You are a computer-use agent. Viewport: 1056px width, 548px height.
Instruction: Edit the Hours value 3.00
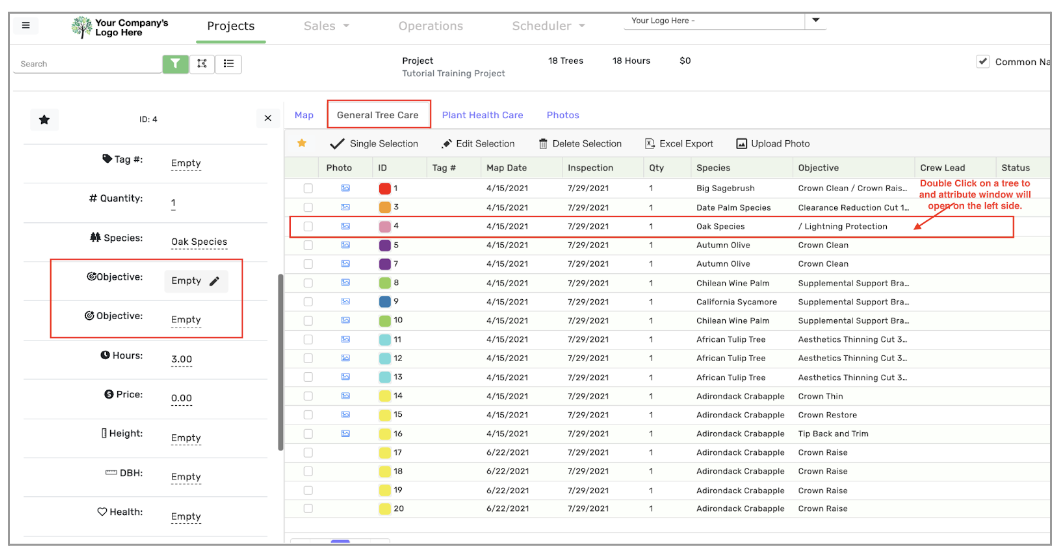[181, 359]
